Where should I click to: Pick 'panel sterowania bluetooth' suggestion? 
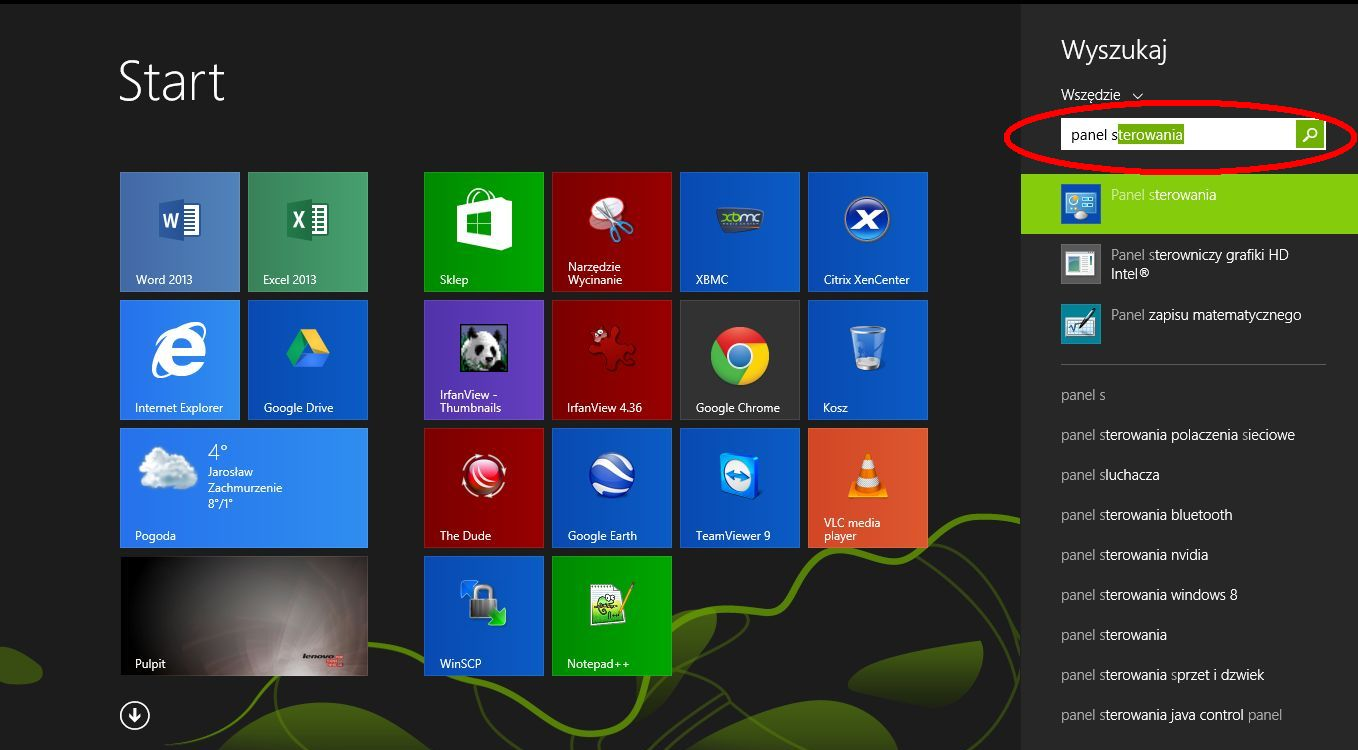pyautogui.click(x=1146, y=515)
